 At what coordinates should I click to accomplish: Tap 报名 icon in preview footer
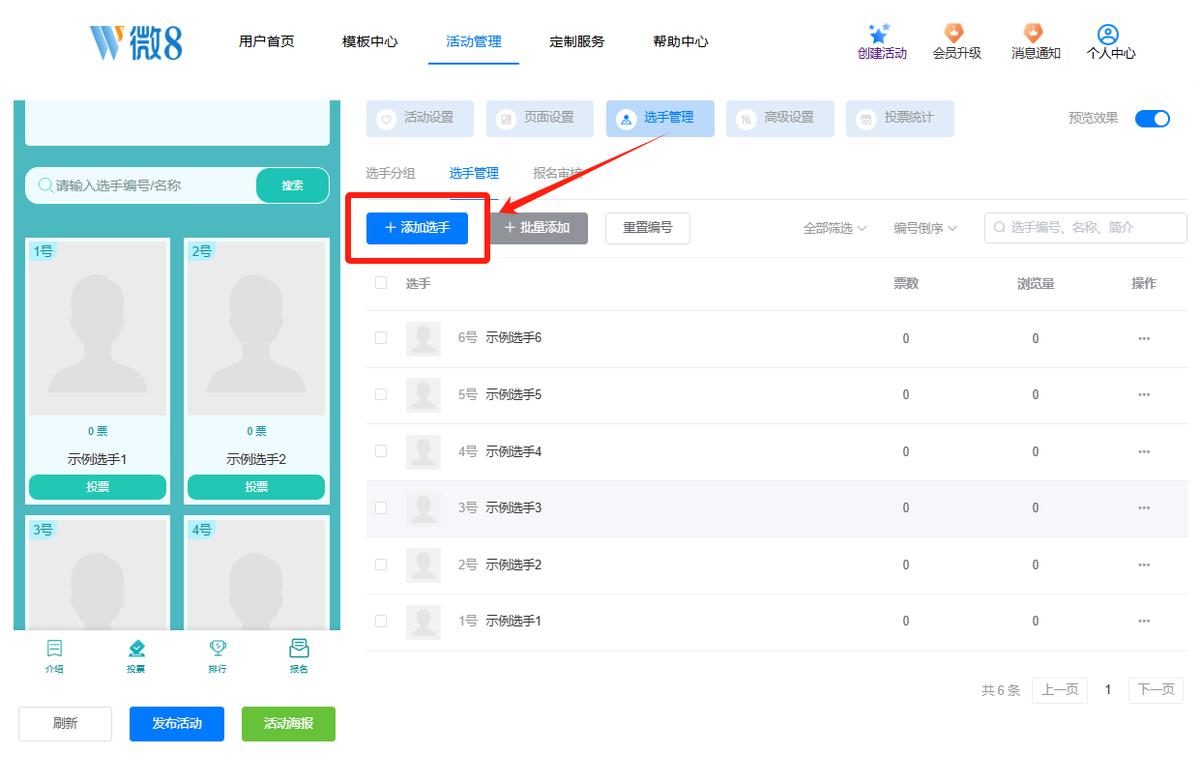click(299, 648)
